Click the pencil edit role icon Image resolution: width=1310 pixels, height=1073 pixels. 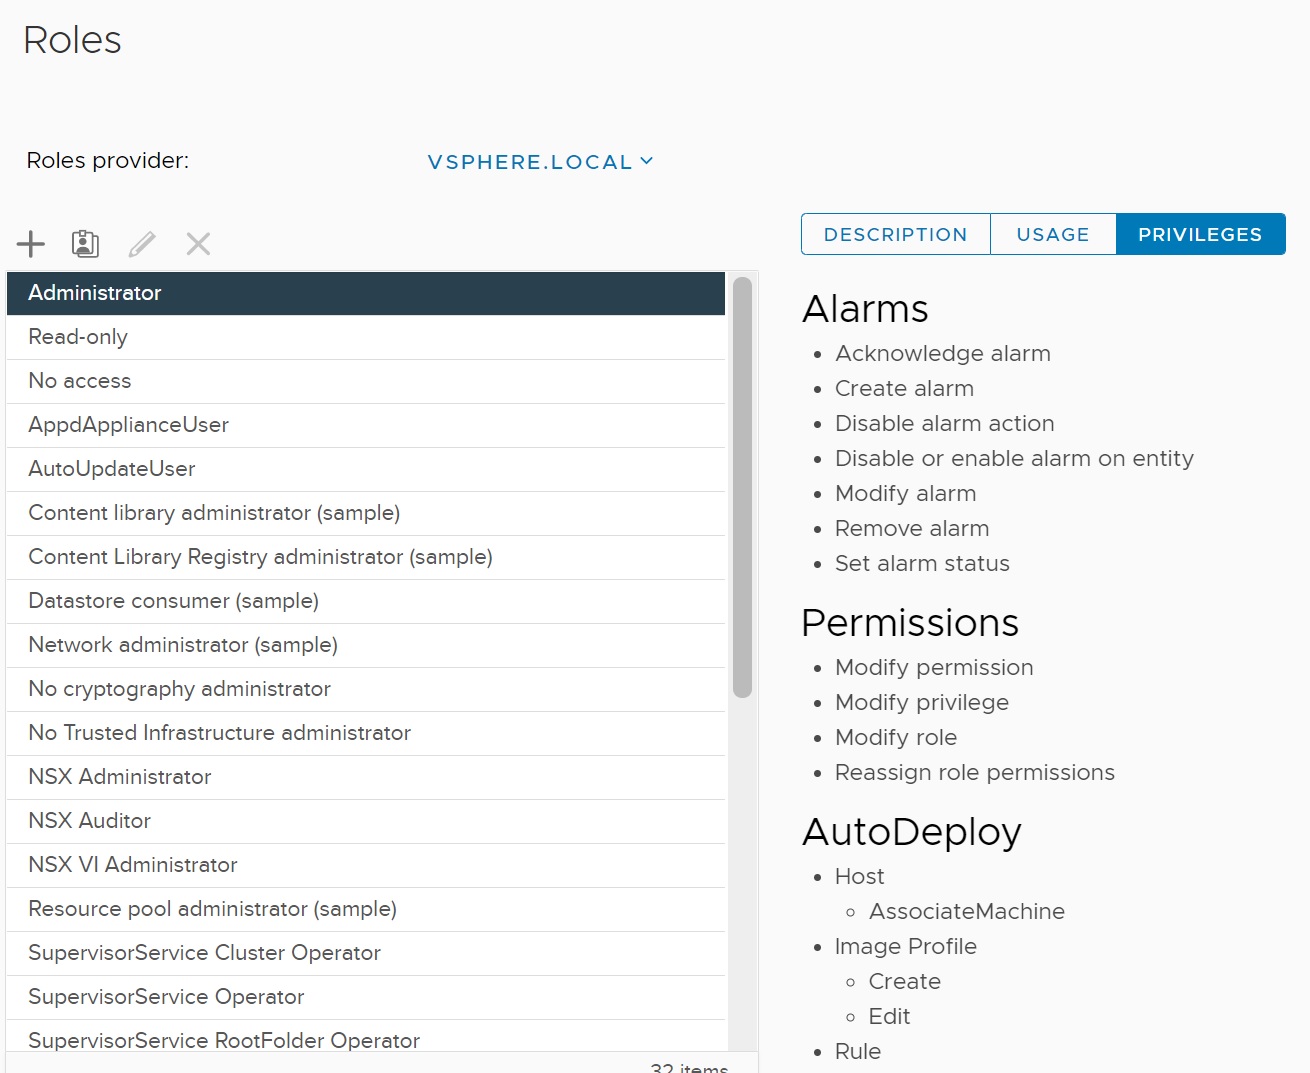click(x=142, y=244)
